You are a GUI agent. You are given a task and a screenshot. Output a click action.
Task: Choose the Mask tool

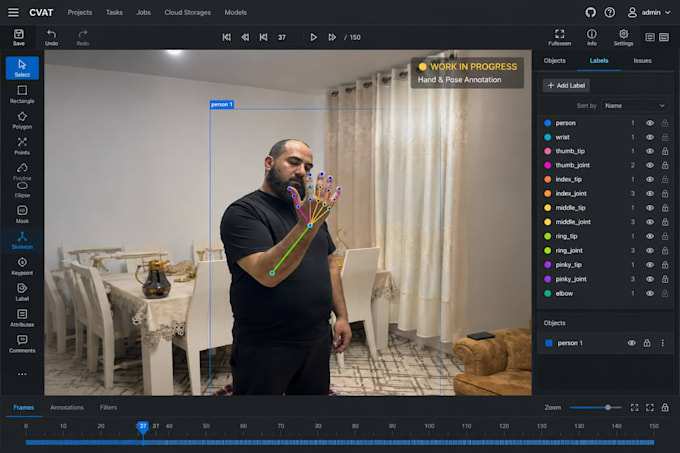22,215
